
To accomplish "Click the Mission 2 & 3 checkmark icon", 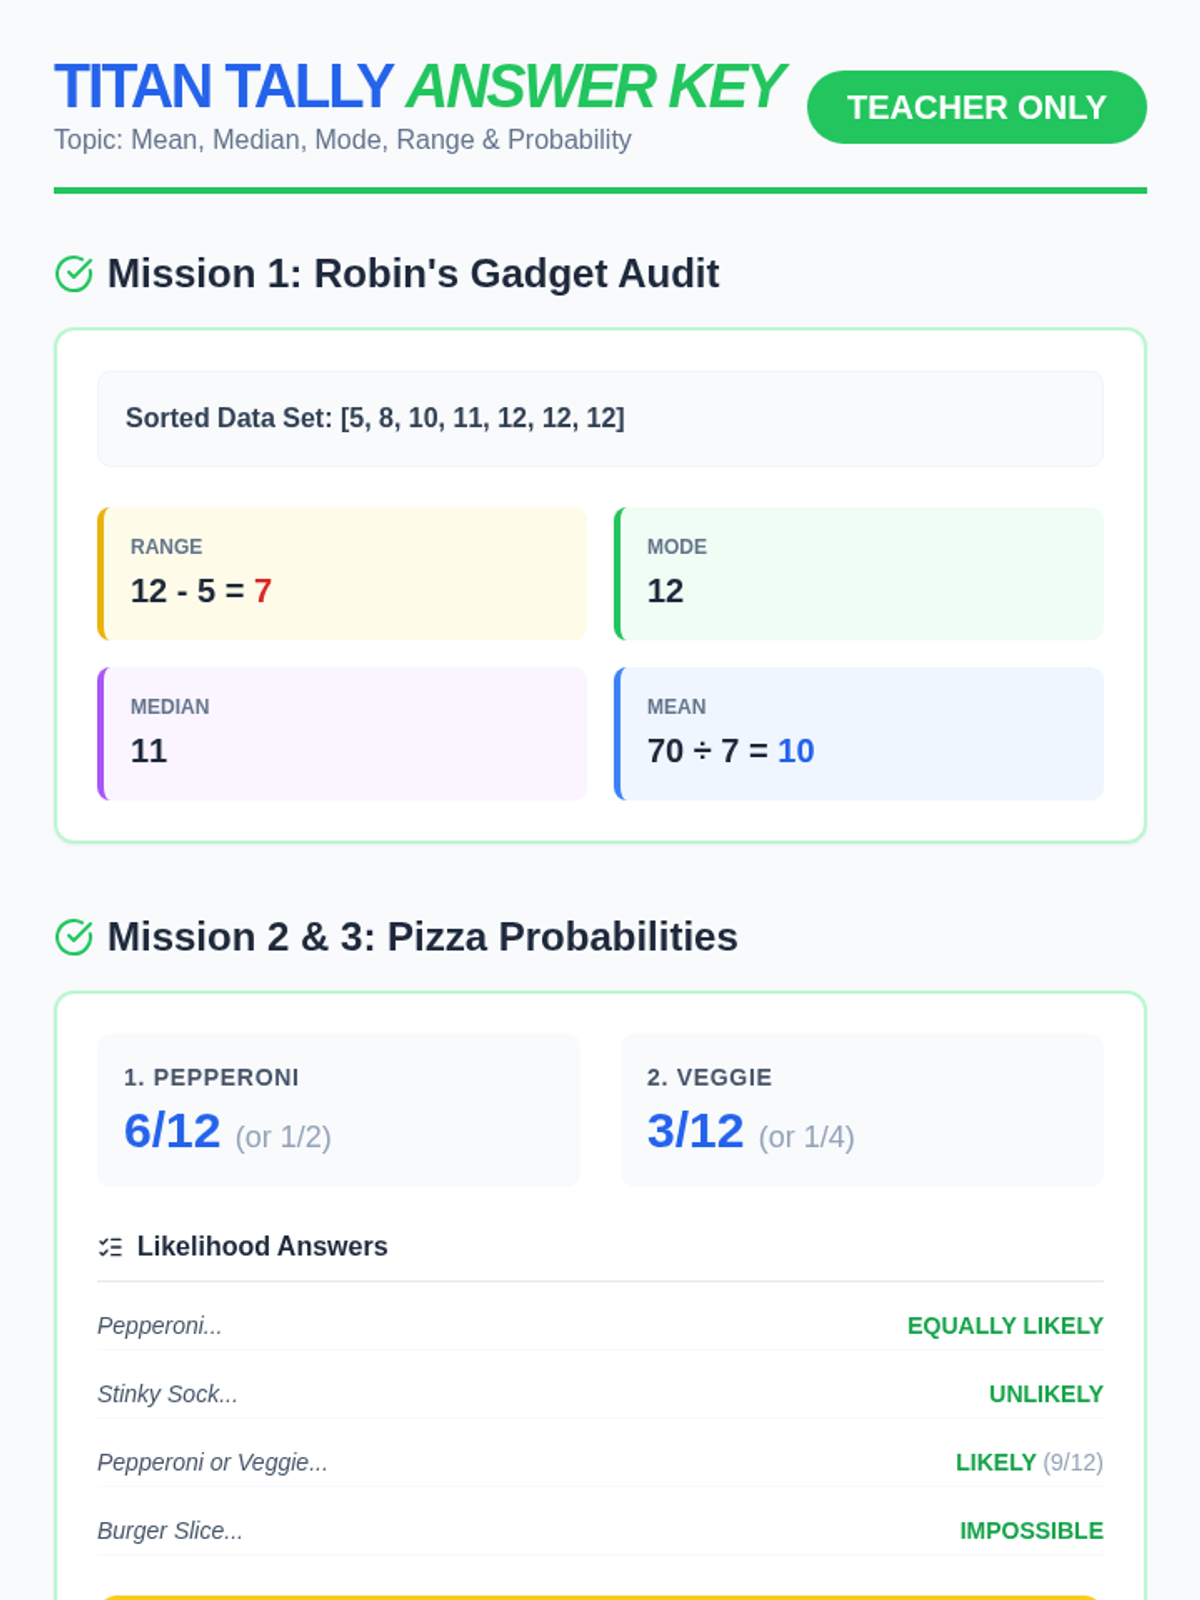I will (74, 937).
